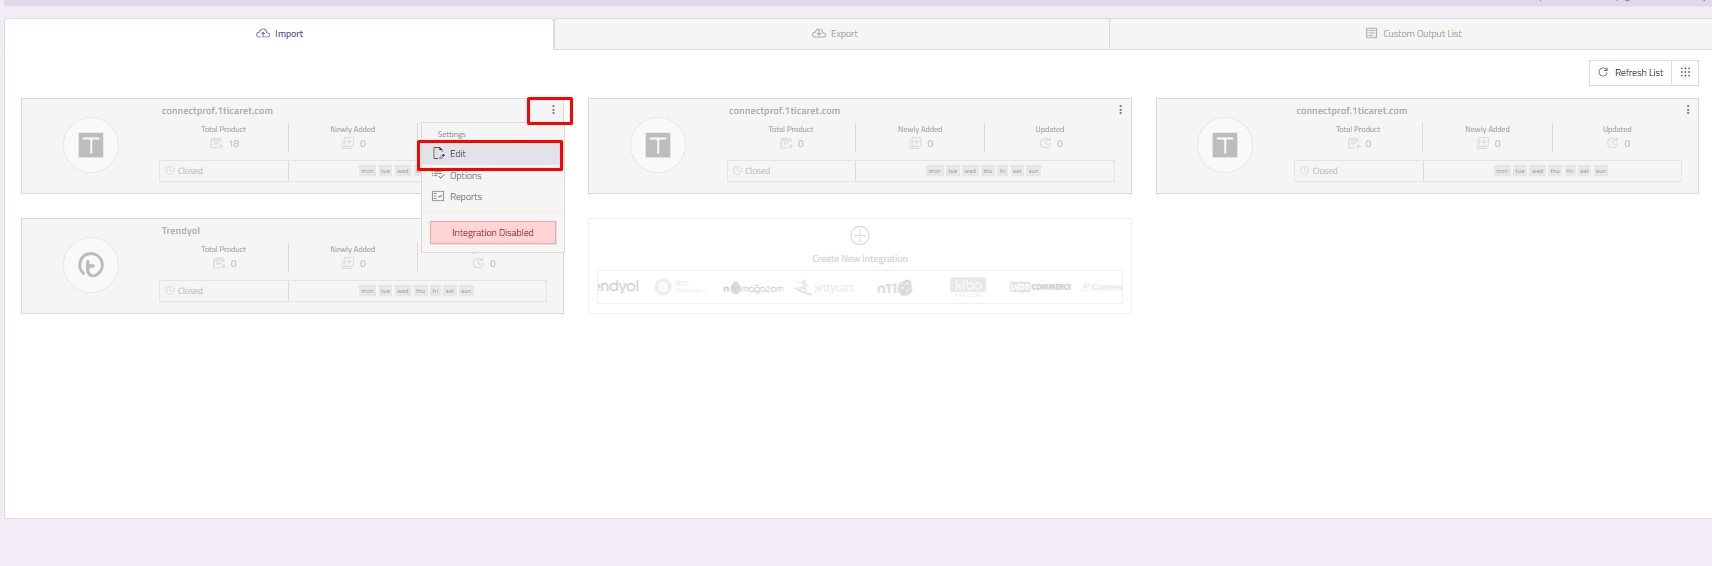Click the Trendyol logo in left card

tap(91, 265)
